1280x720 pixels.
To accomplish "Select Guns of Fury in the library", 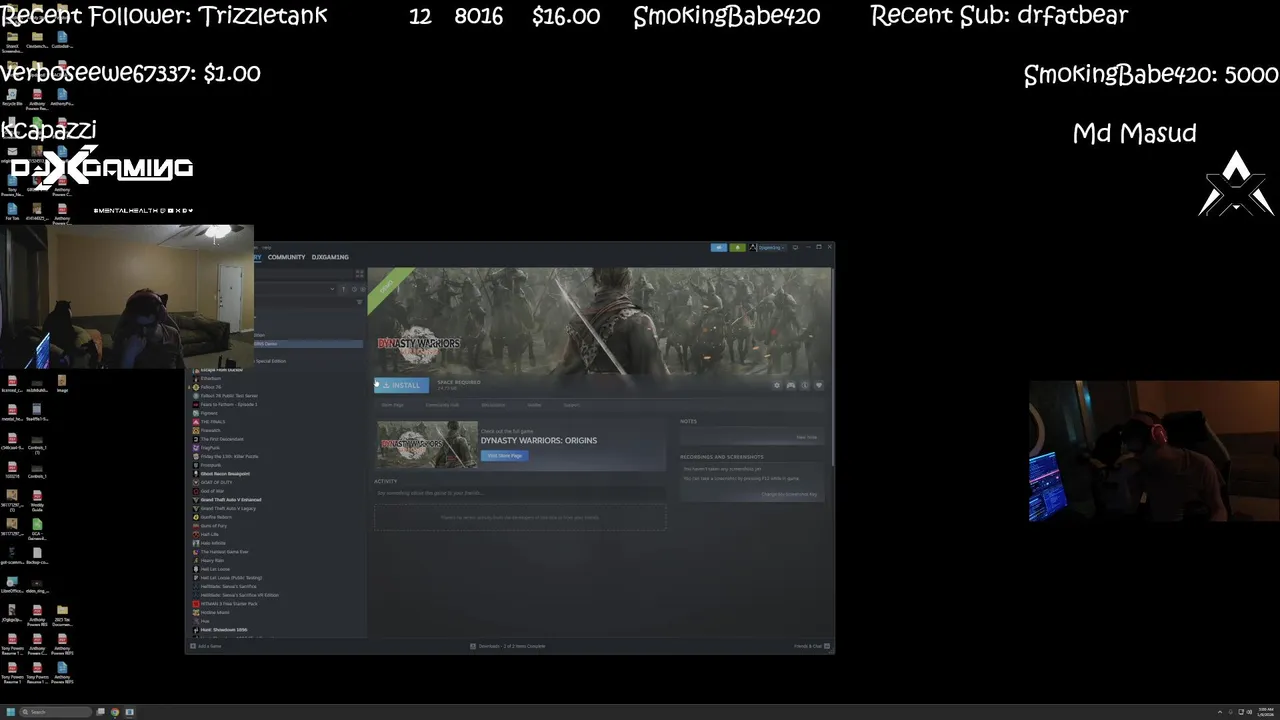I will 213,526.
